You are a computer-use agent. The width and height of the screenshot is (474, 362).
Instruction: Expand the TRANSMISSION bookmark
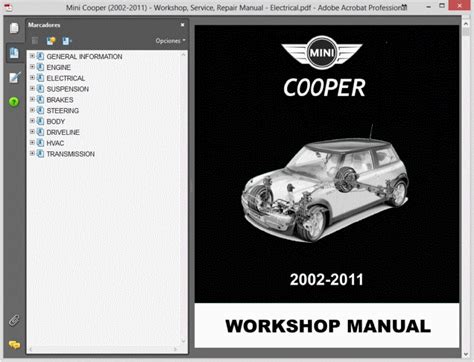pyautogui.click(x=32, y=153)
